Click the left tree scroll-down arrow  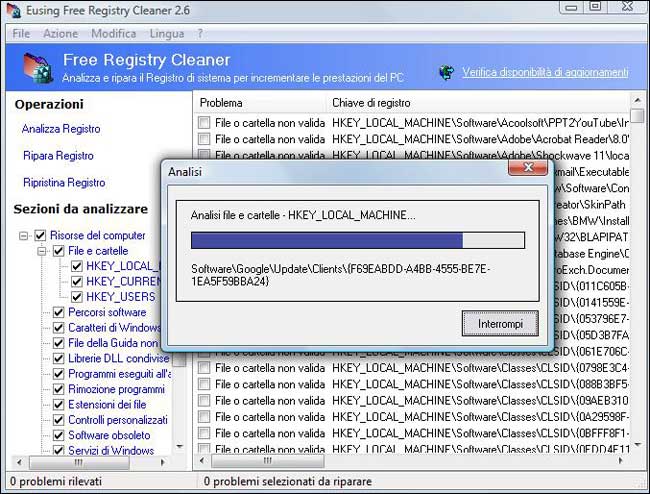click(179, 448)
